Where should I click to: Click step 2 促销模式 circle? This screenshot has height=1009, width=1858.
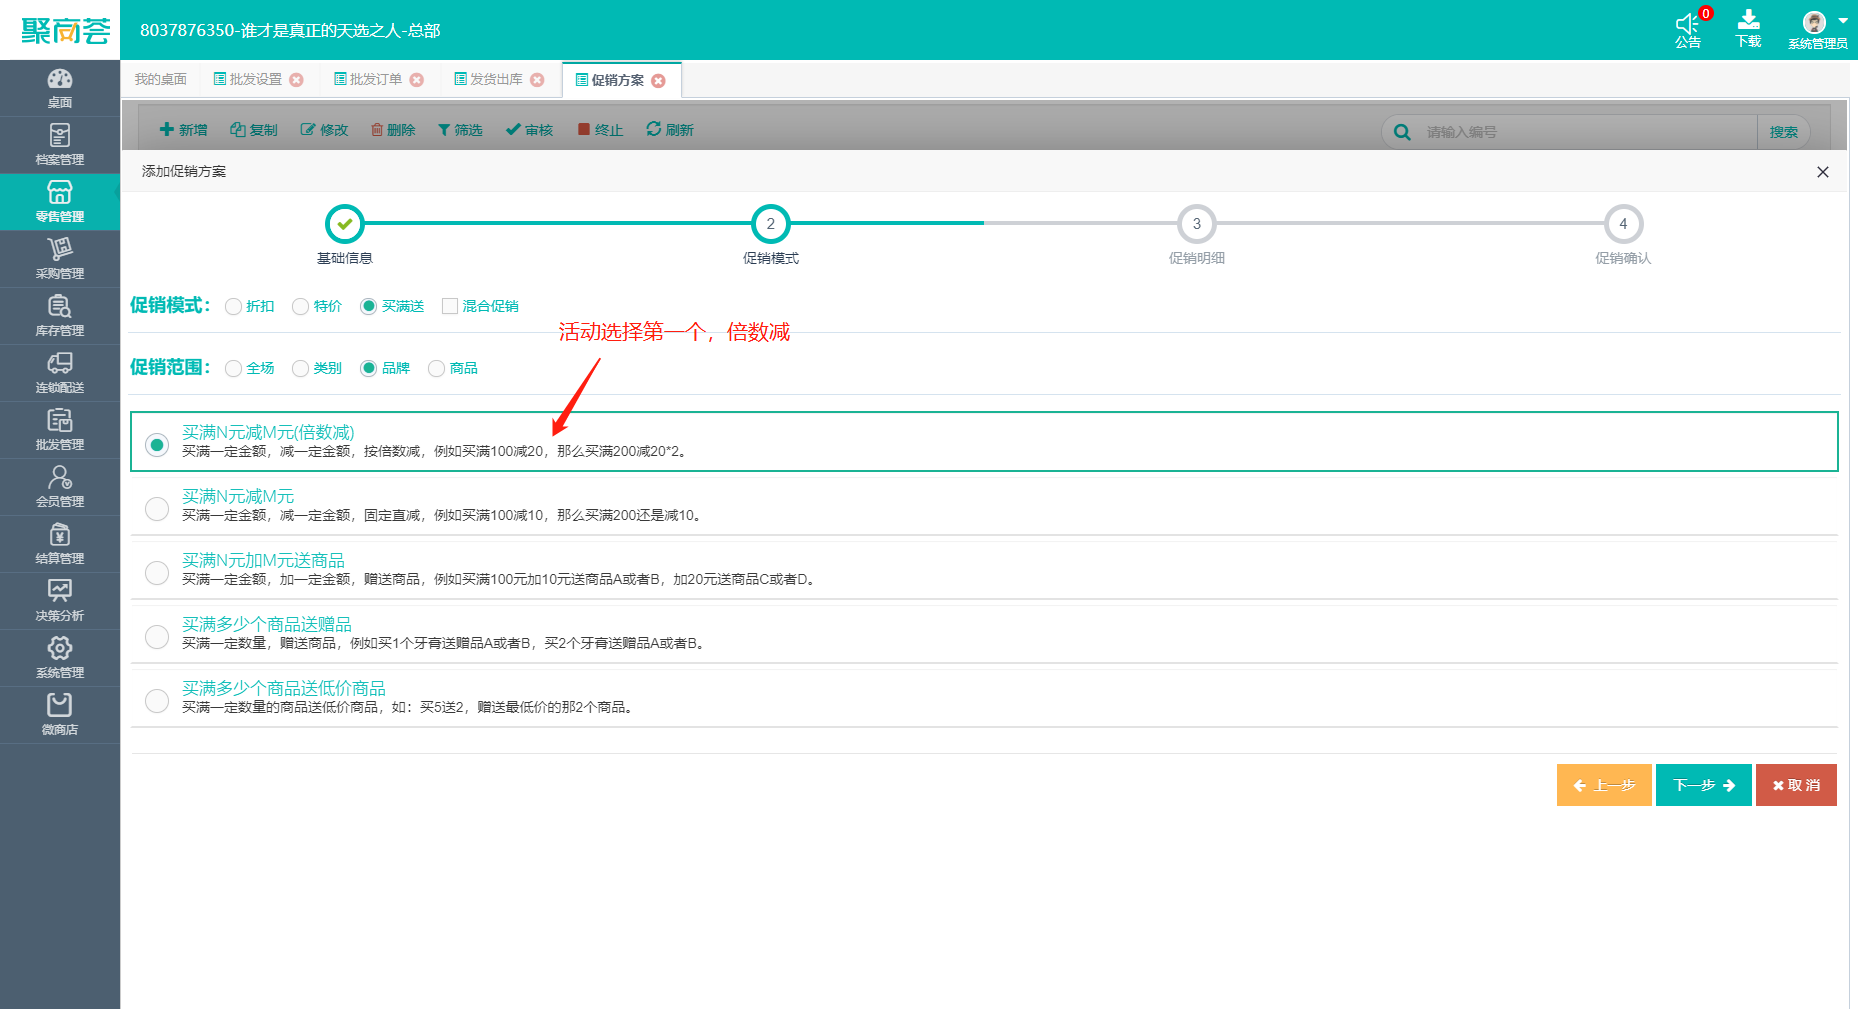click(x=771, y=224)
